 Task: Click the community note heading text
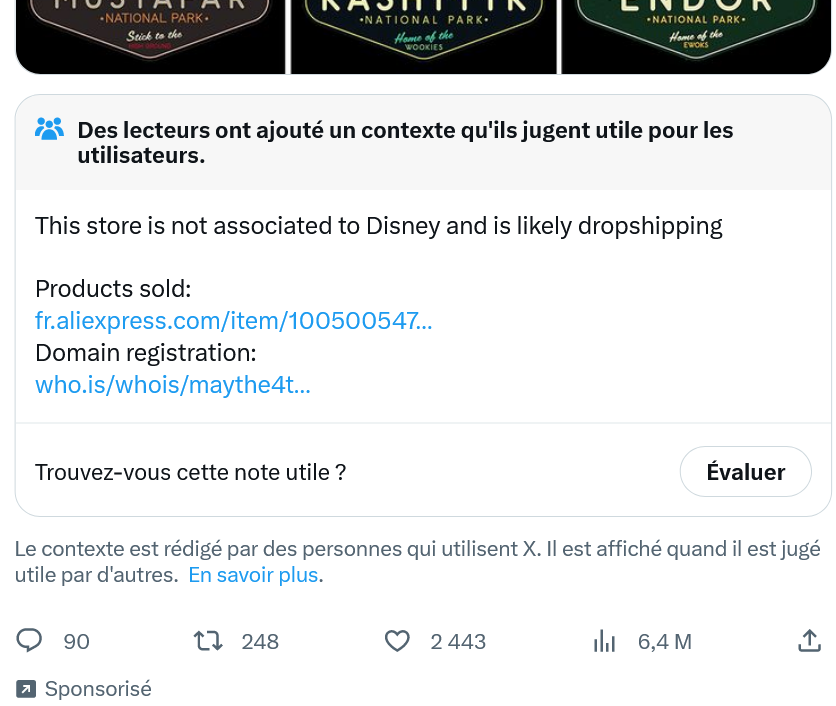pos(405,143)
